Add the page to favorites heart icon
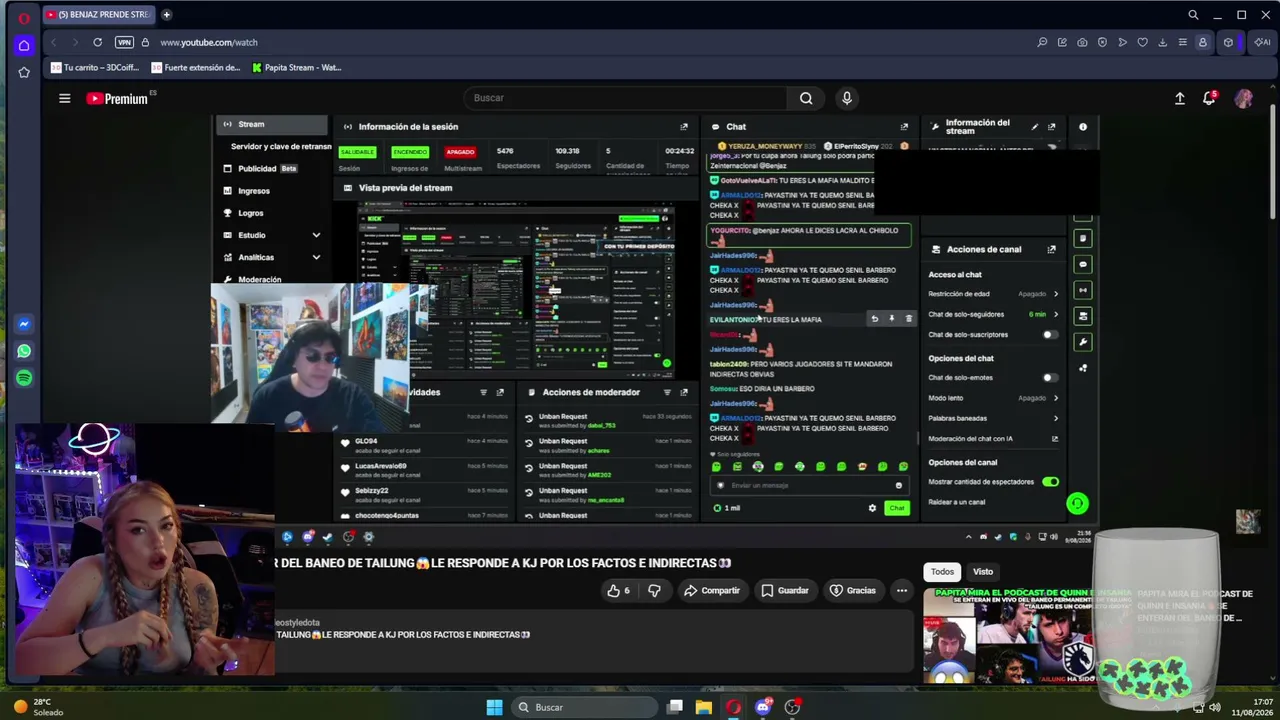1280x720 pixels. coord(1142,42)
